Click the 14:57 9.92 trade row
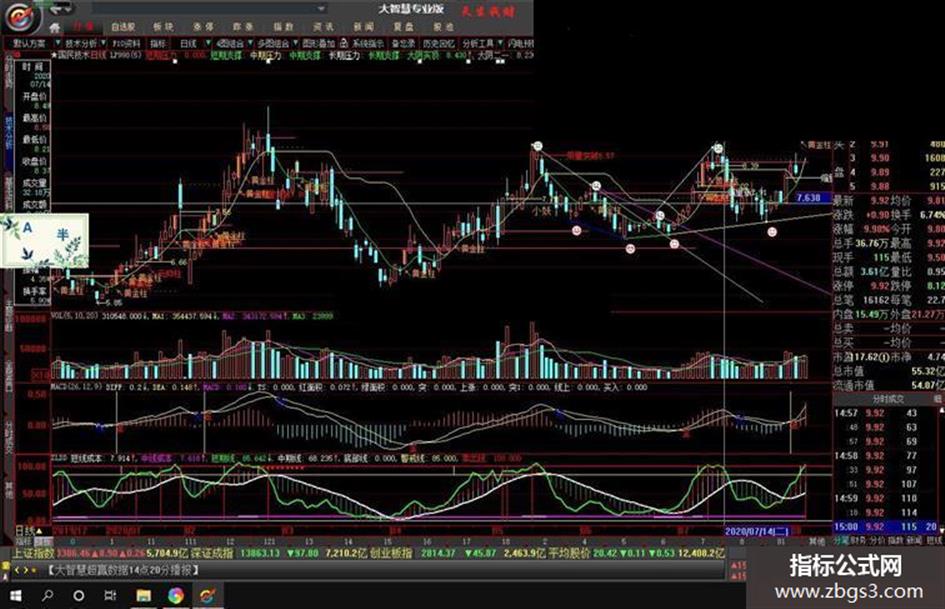Image resolution: width=945 pixels, height=609 pixels. coord(884,413)
